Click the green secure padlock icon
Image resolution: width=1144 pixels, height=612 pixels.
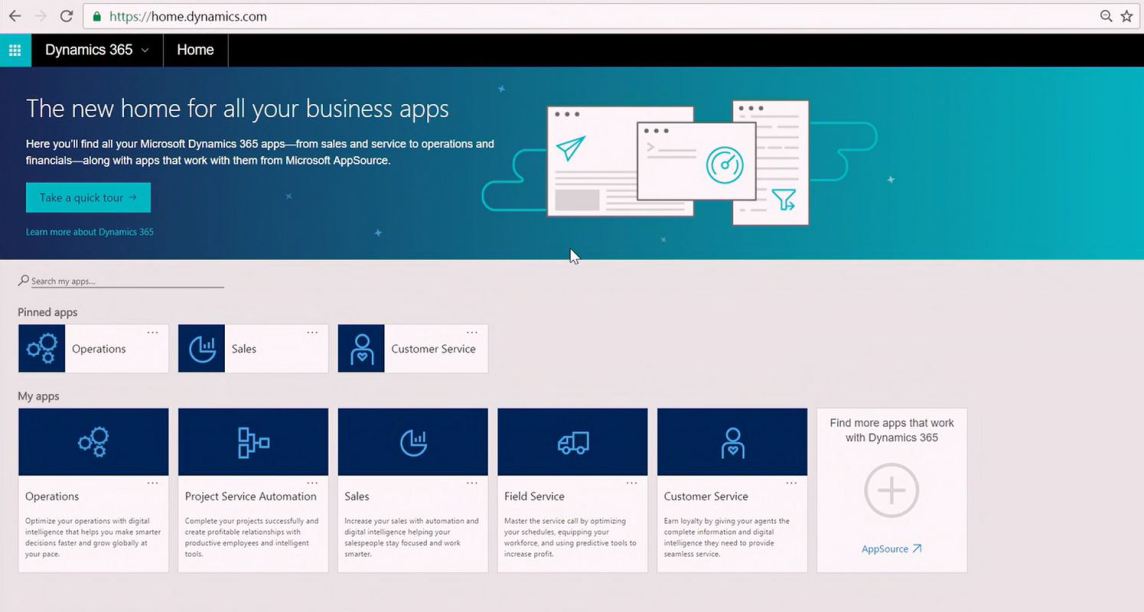pos(96,16)
